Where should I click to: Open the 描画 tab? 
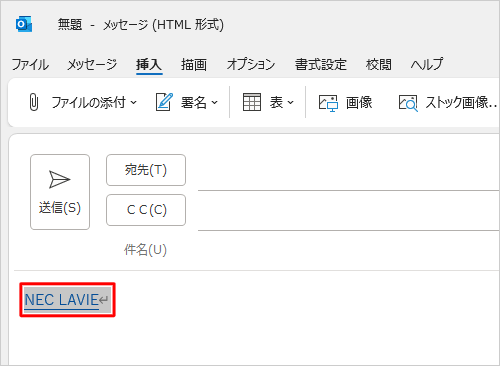point(194,64)
